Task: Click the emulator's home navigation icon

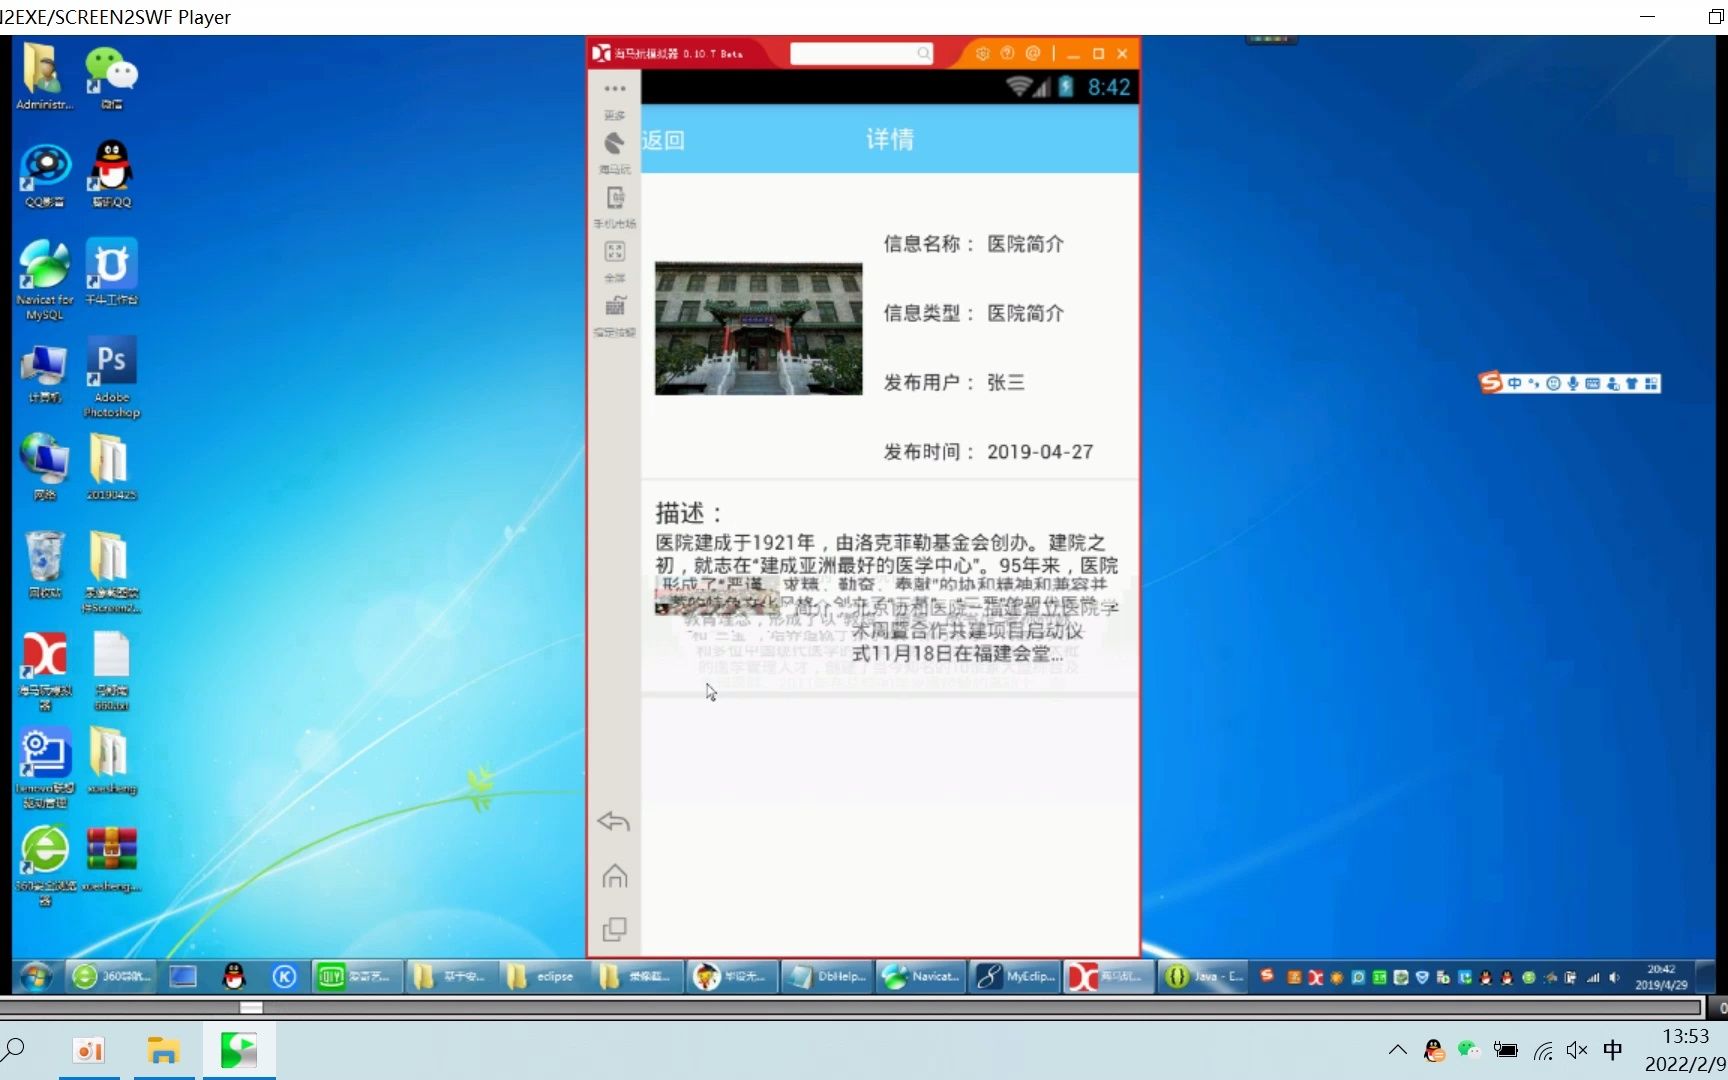Action: [615, 876]
